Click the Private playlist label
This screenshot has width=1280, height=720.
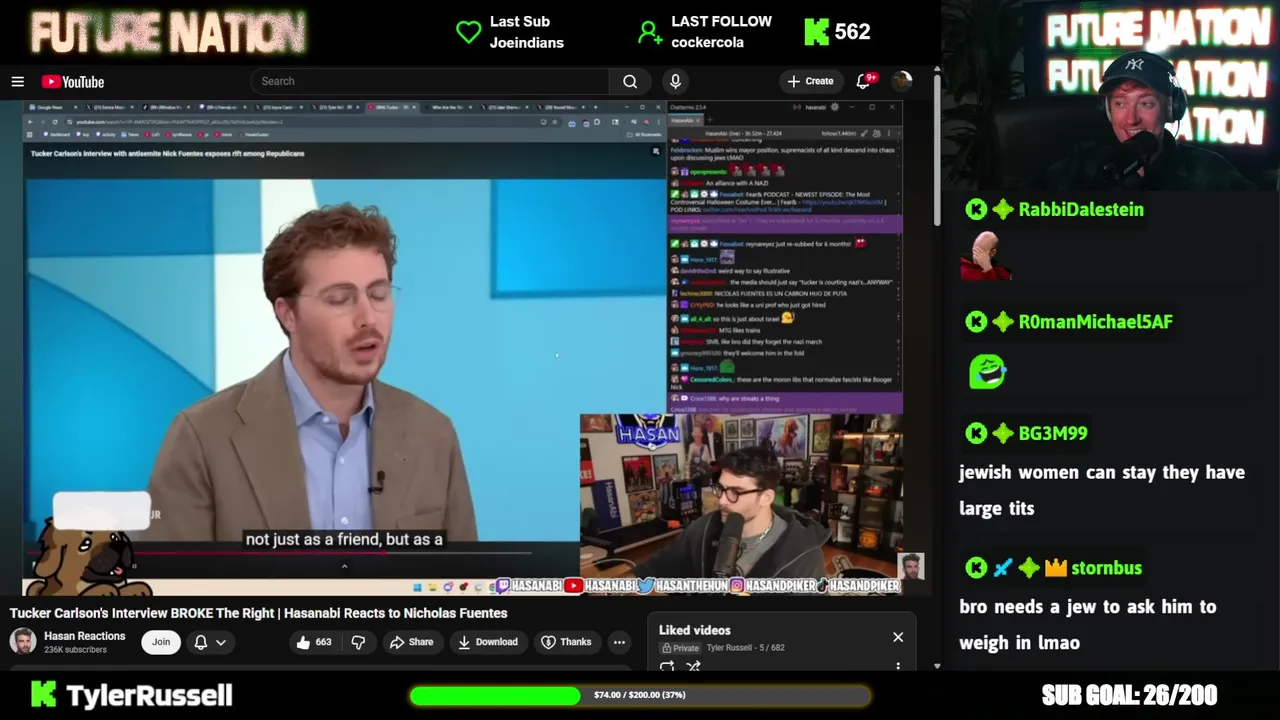tap(680, 648)
